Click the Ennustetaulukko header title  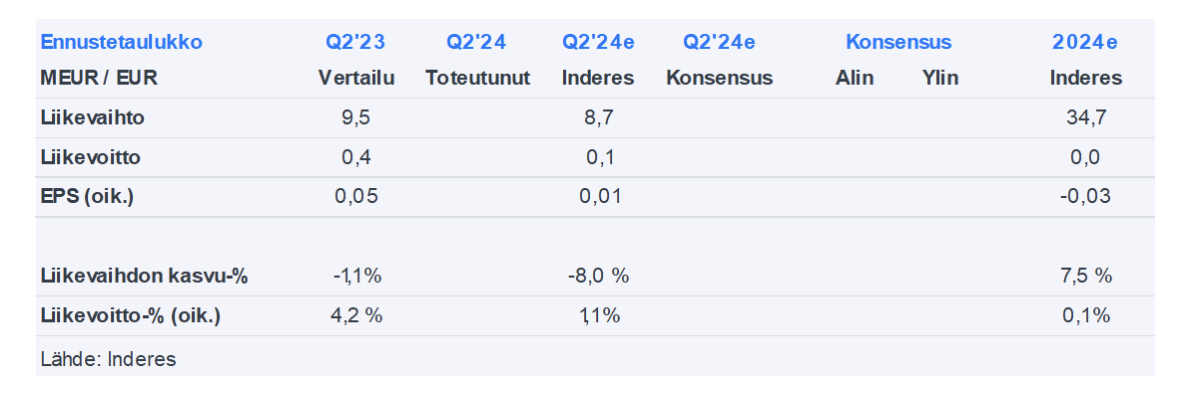click(121, 42)
